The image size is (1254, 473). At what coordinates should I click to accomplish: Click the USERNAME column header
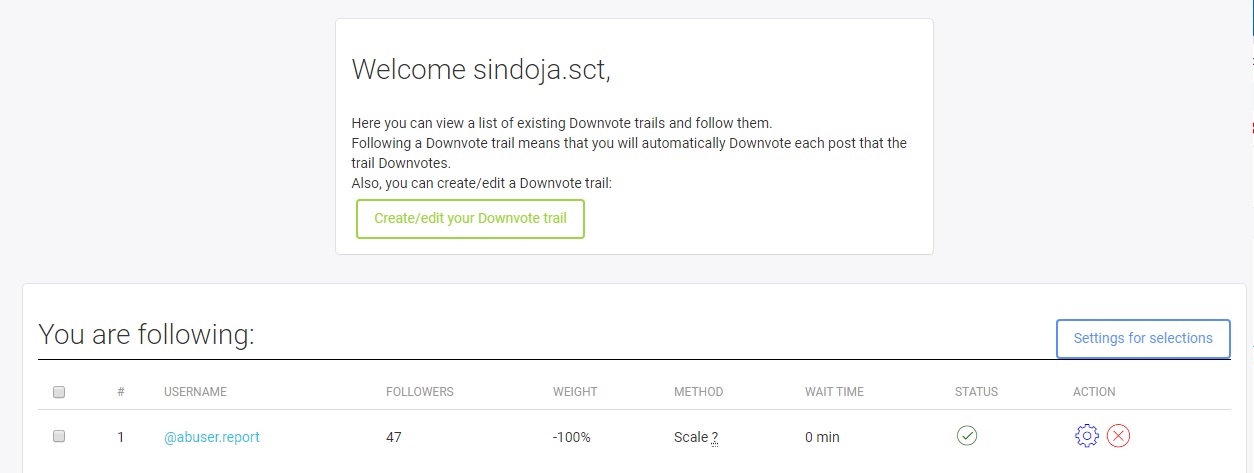(x=196, y=392)
